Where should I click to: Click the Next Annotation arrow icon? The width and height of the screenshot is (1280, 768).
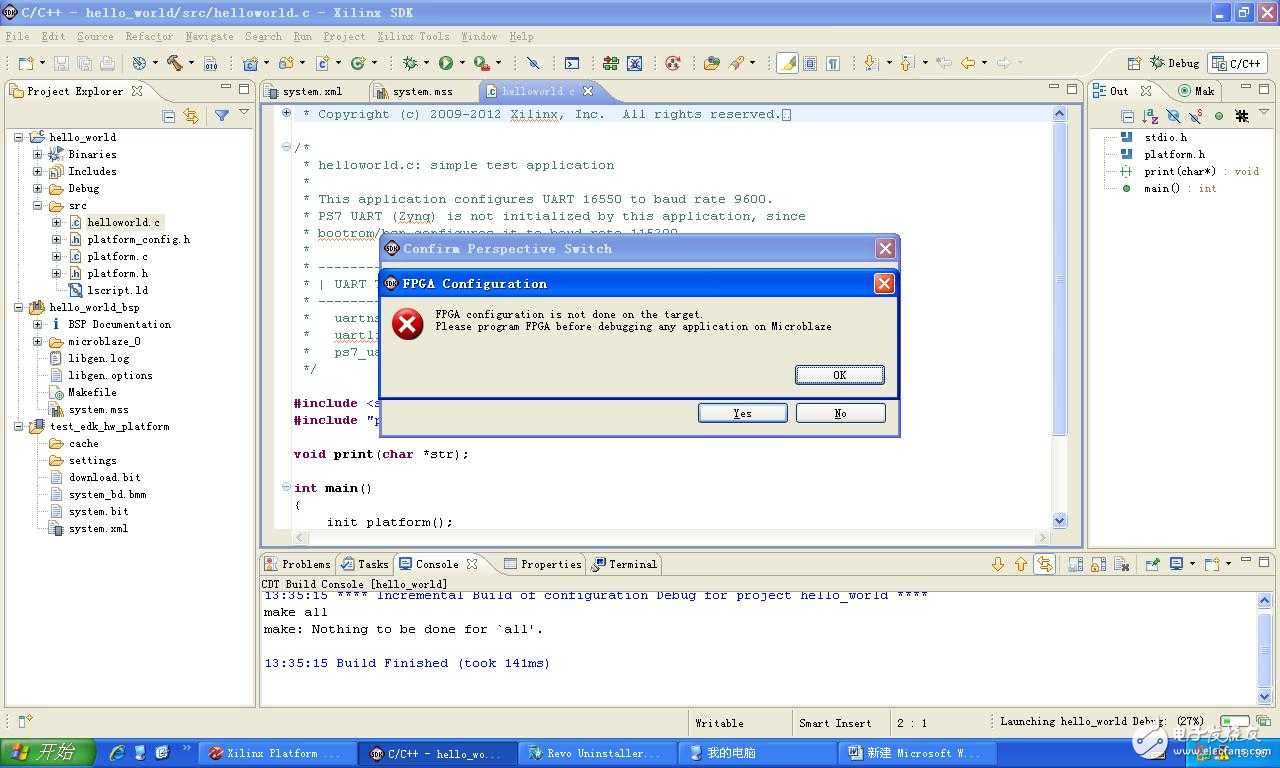(870, 63)
